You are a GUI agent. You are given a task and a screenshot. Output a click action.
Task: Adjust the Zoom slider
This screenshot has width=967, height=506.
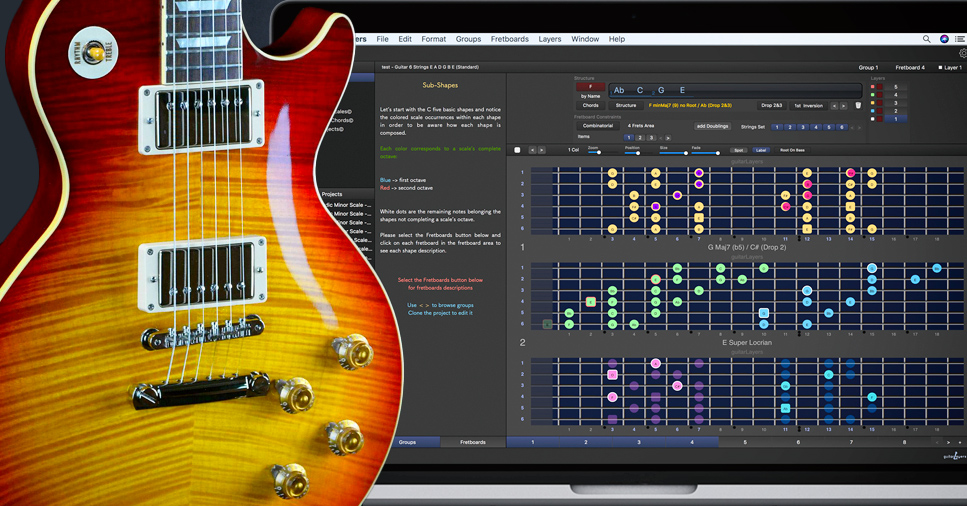click(598, 153)
